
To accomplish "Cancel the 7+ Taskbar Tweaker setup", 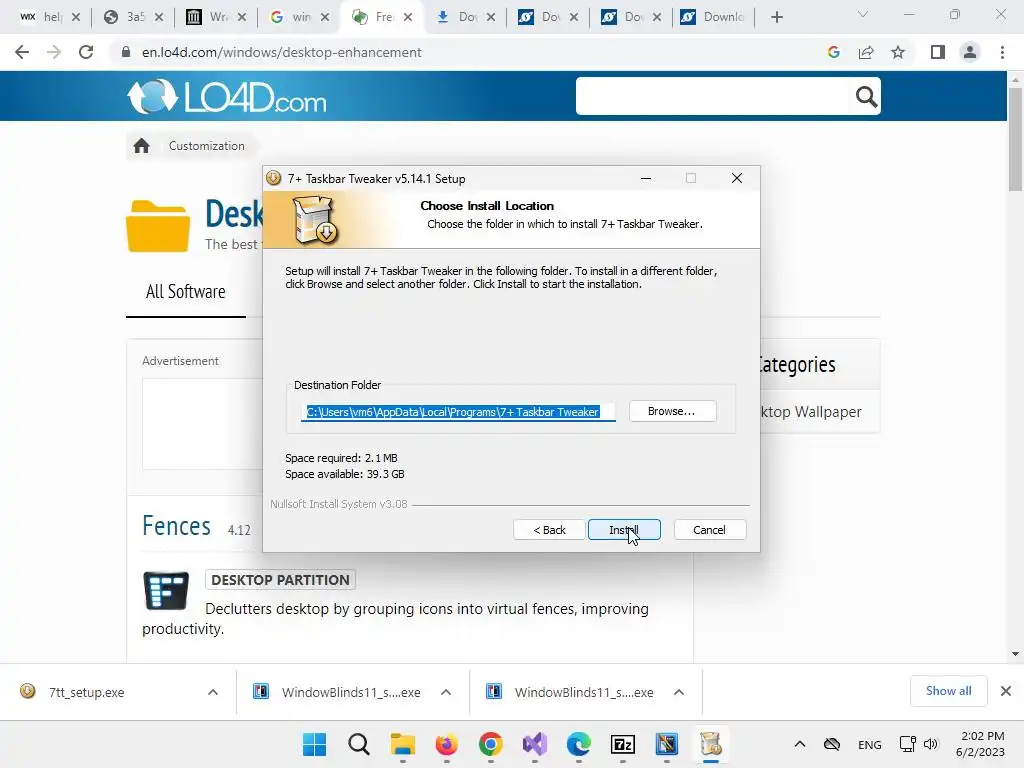I will tap(709, 530).
